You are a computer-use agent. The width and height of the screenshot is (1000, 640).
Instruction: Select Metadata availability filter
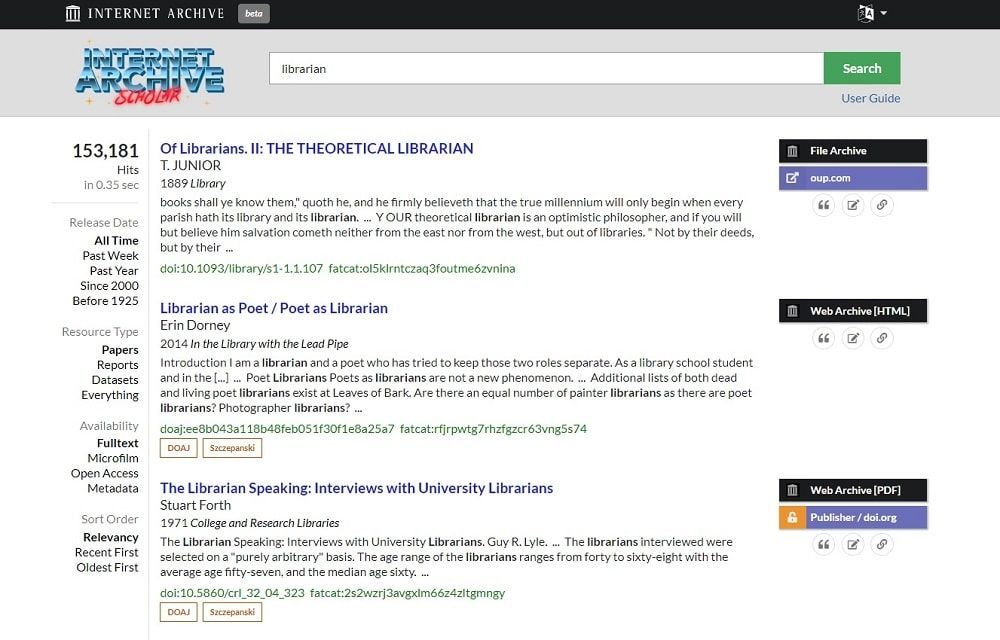[x=113, y=488]
